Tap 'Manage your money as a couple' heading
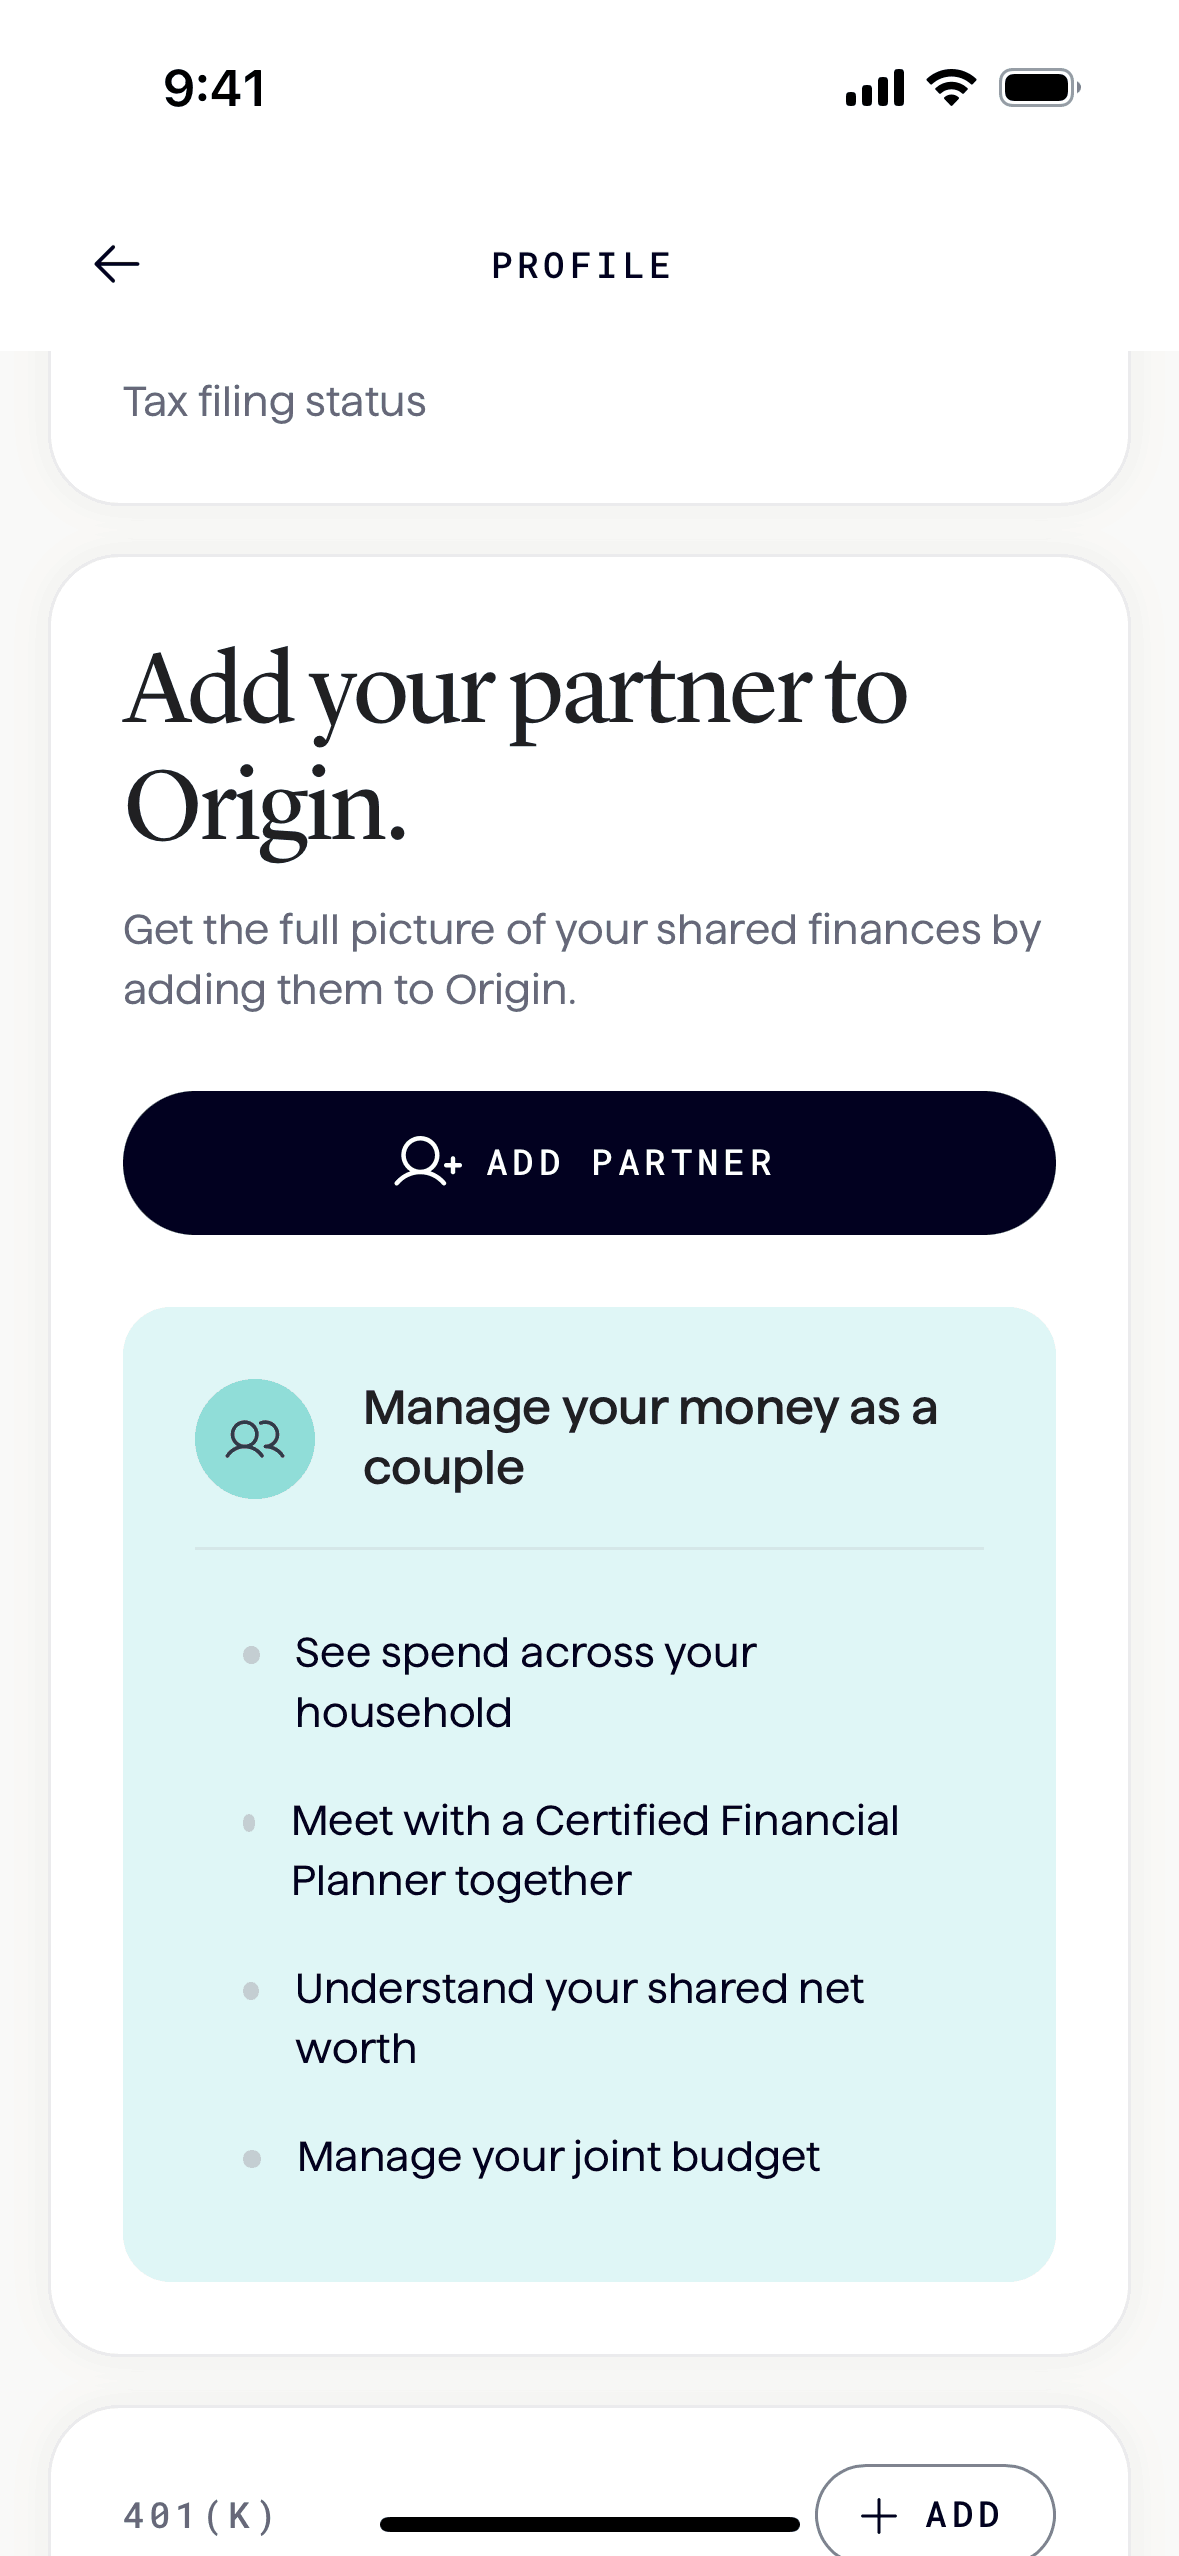Viewport: 1179px width, 2556px height. [x=650, y=1437]
